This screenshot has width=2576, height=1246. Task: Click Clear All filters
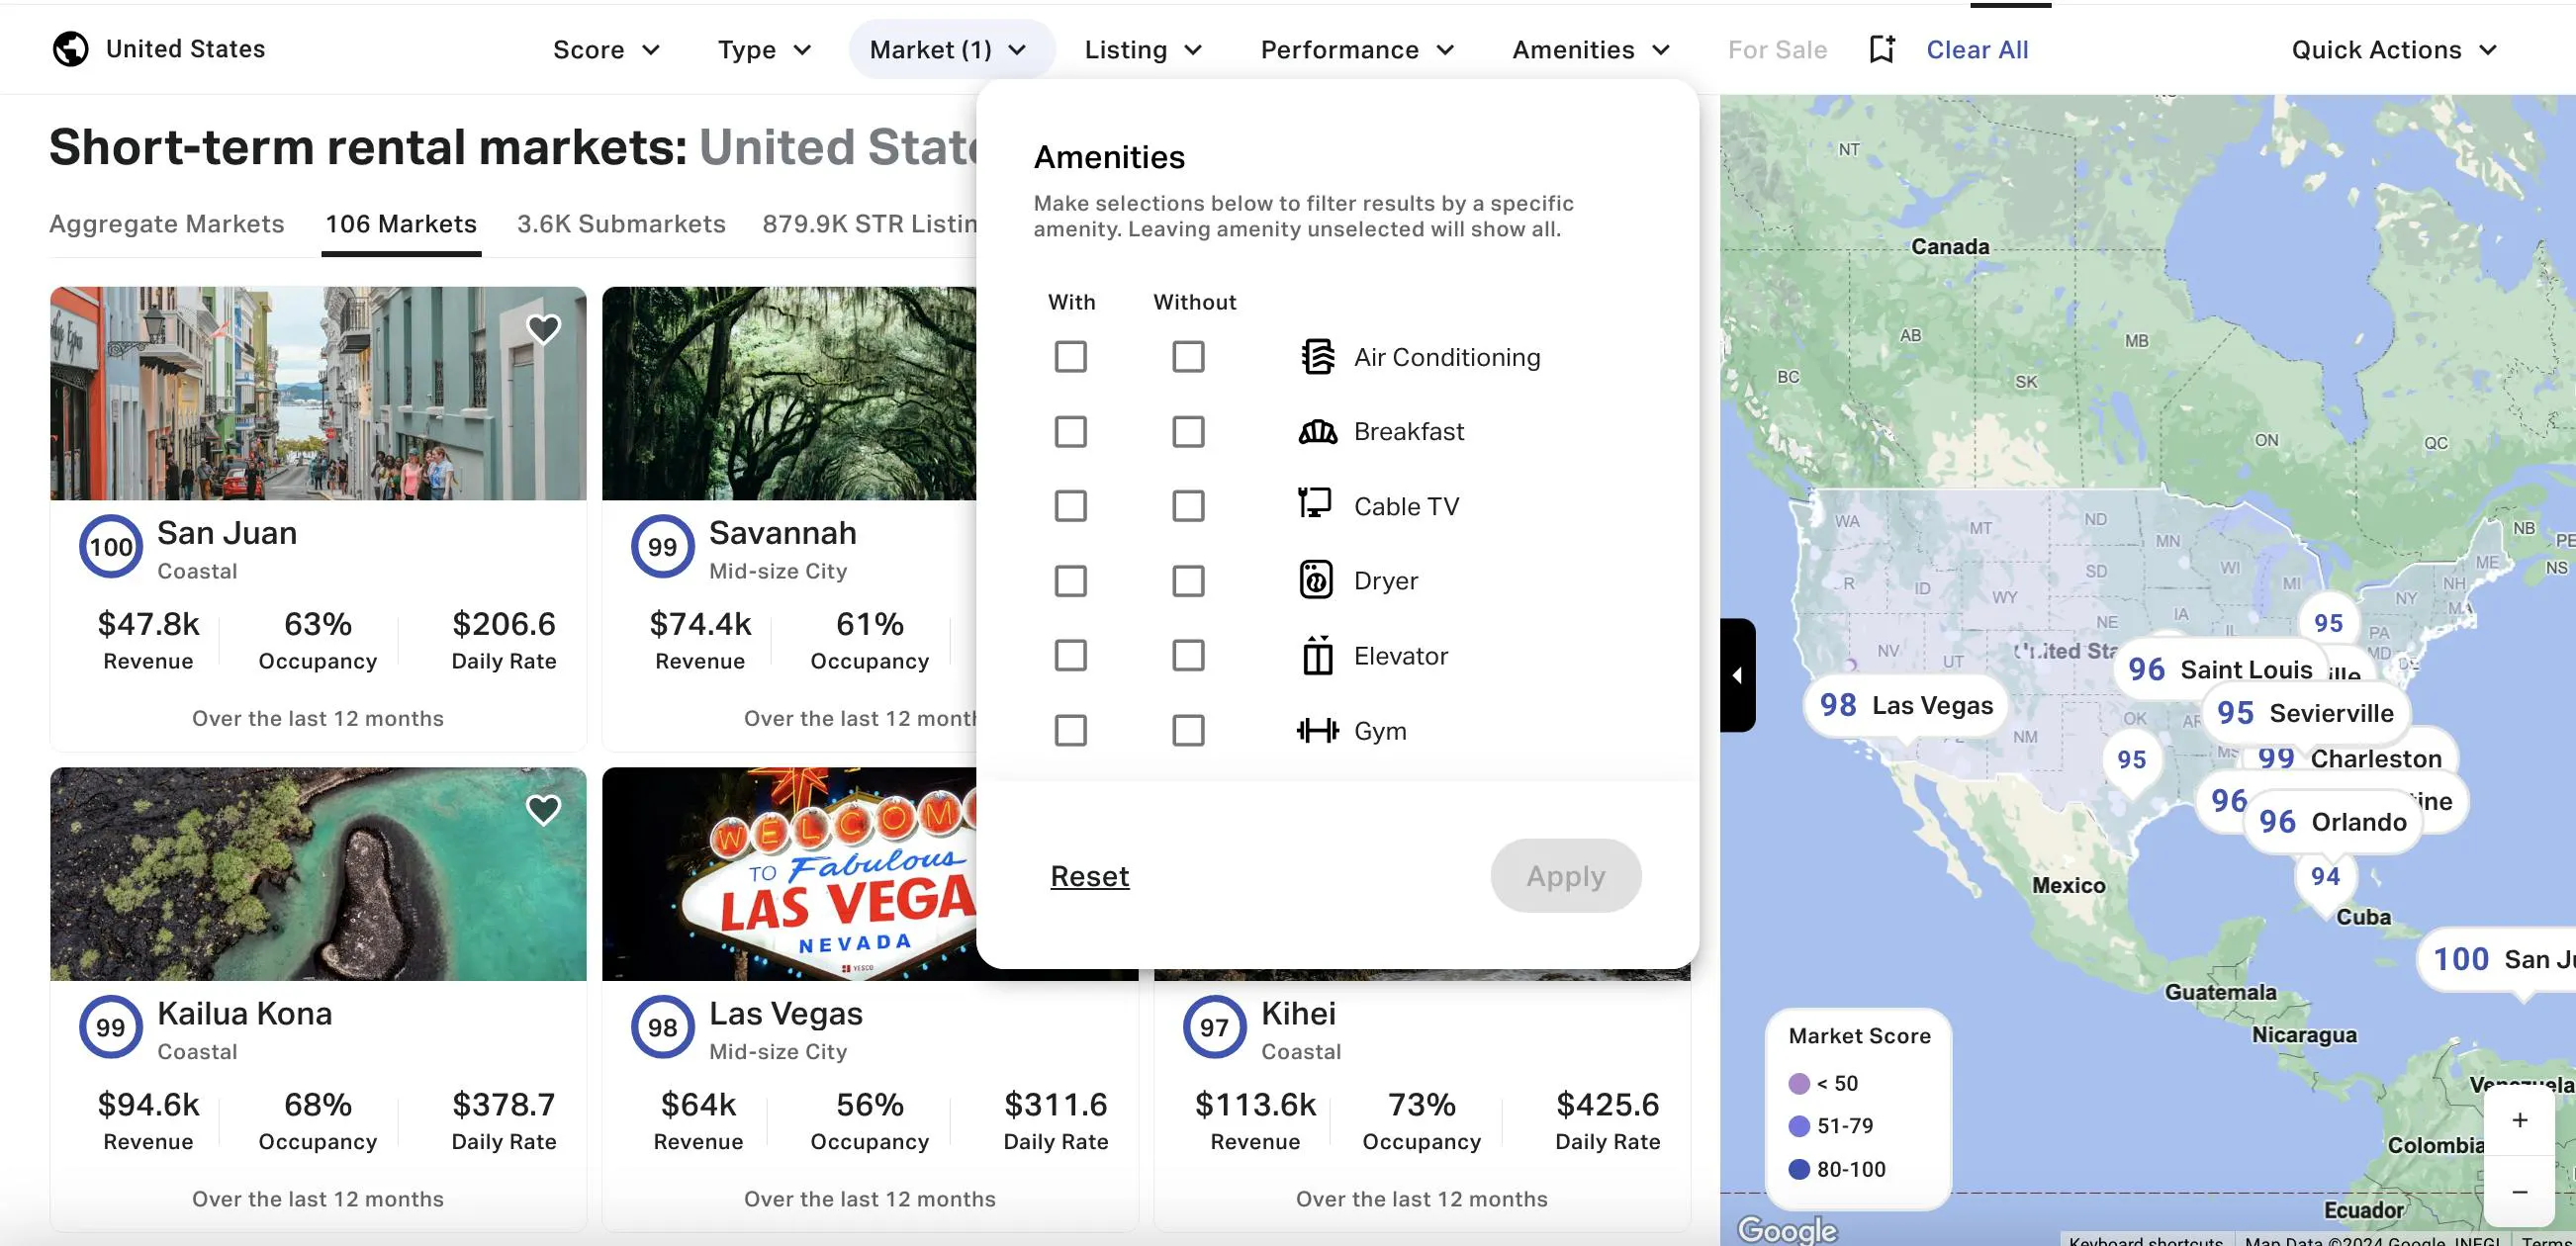pyautogui.click(x=1977, y=50)
